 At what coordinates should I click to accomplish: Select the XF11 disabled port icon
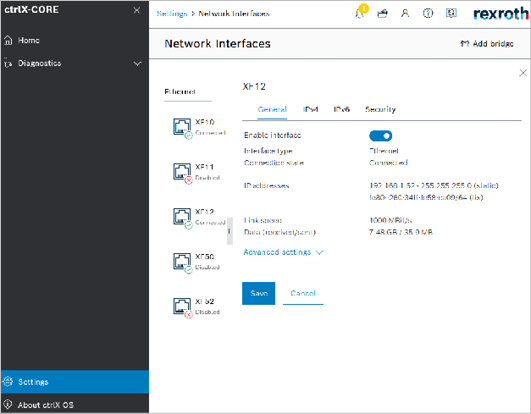[183, 173]
